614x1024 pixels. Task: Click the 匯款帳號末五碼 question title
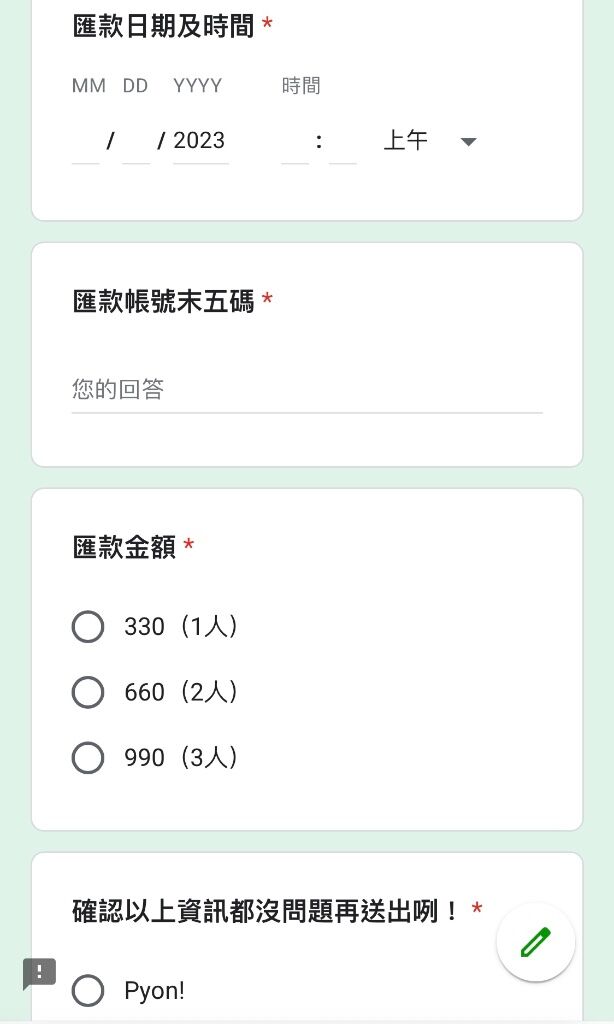coord(163,302)
